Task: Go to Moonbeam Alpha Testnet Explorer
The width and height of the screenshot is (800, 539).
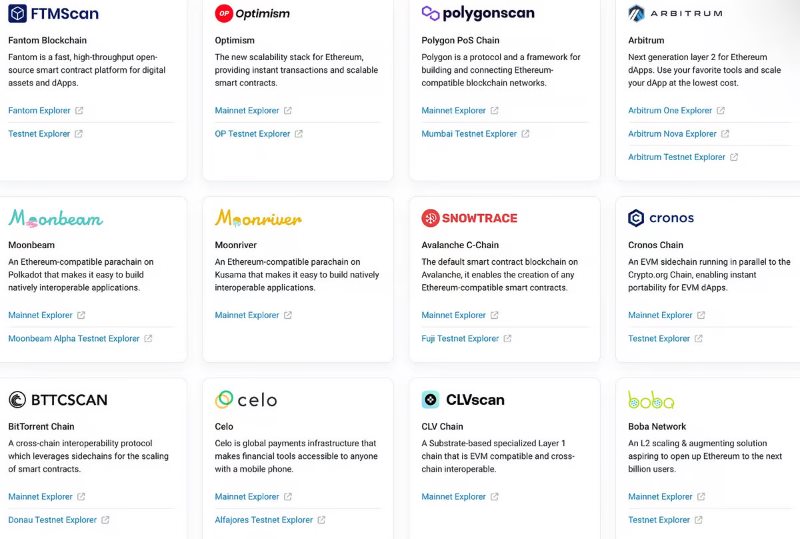Action: pyautogui.click(x=74, y=339)
